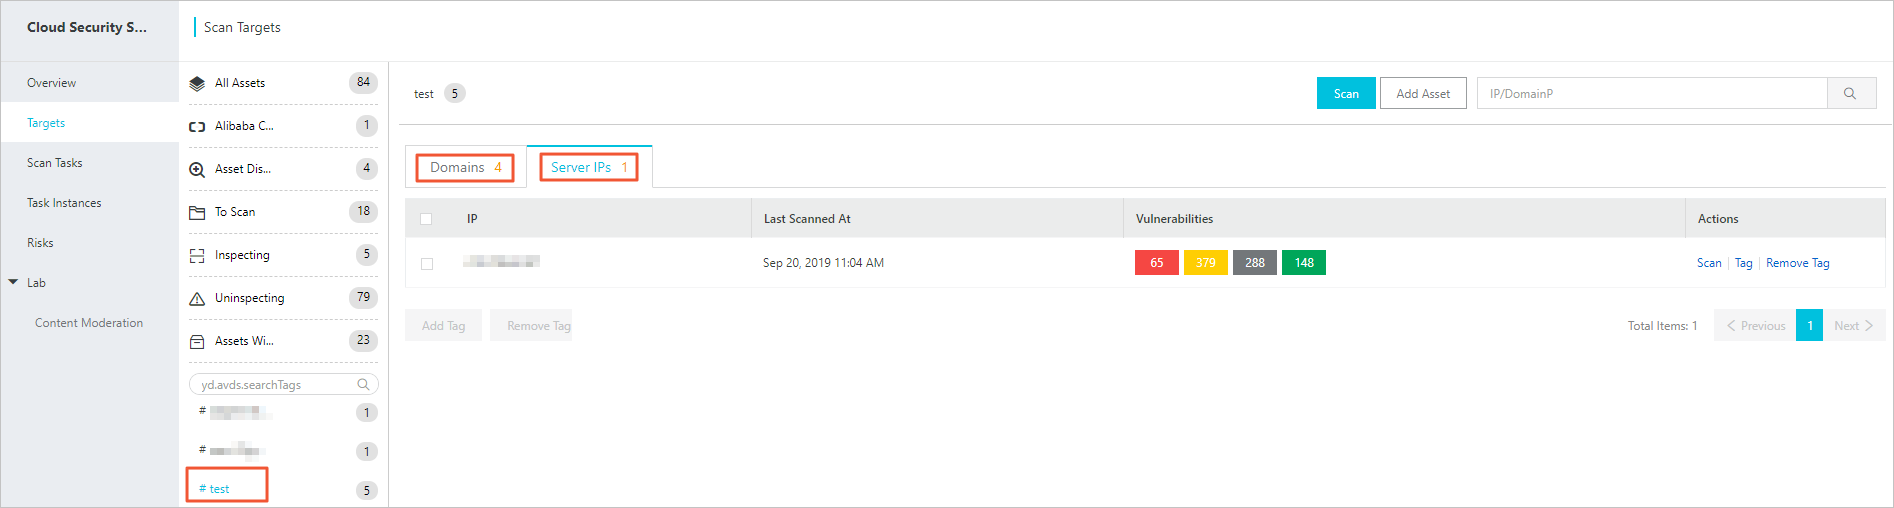This screenshot has width=1894, height=508.
Task: Click the Uninspecting warning triangle icon
Action: pos(197,299)
